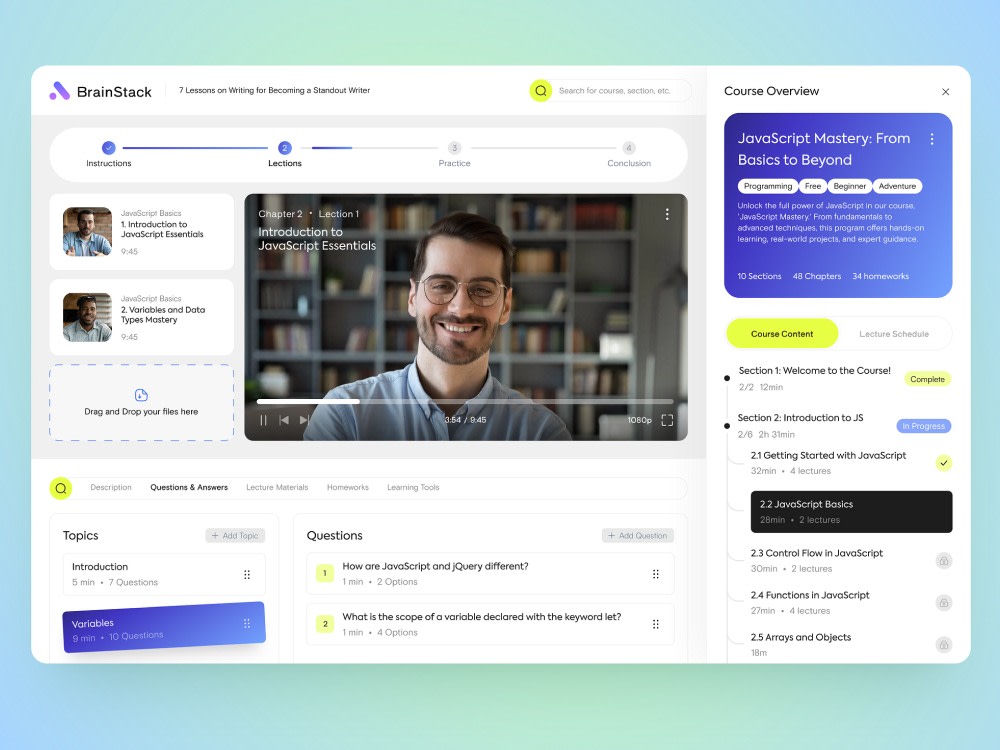Click the Free tag

pyautogui.click(x=812, y=186)
